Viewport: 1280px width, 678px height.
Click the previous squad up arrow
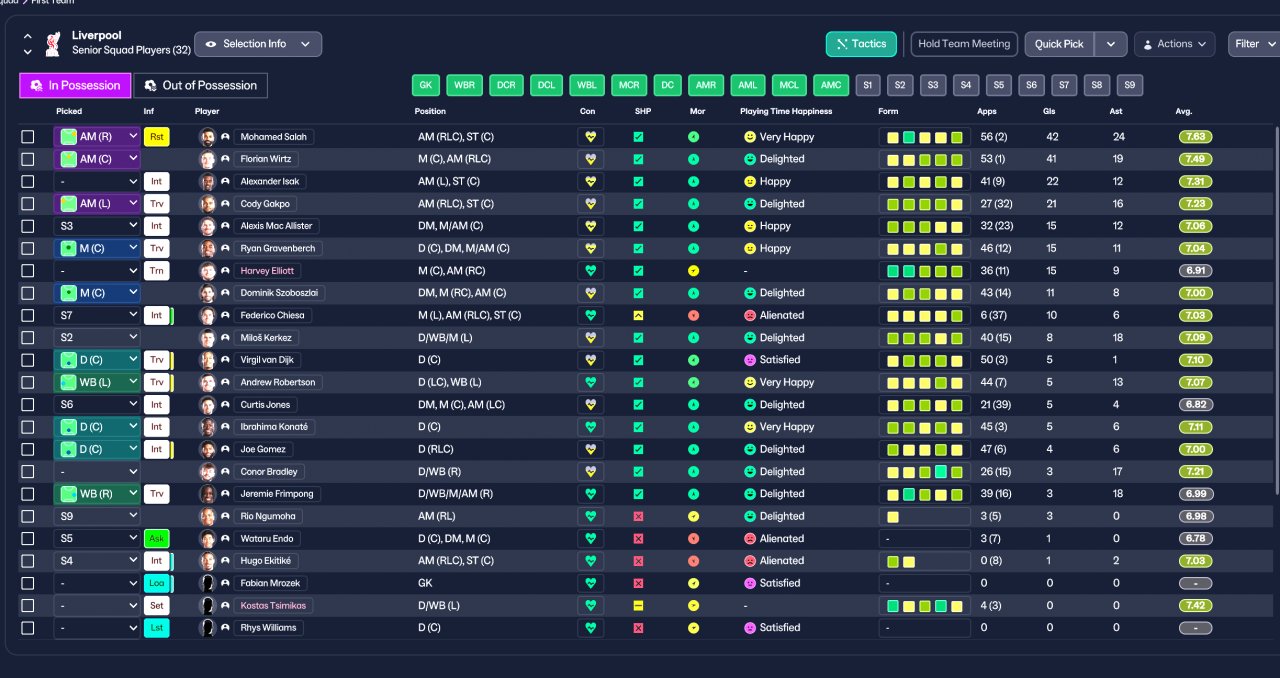tap(26, 36)
